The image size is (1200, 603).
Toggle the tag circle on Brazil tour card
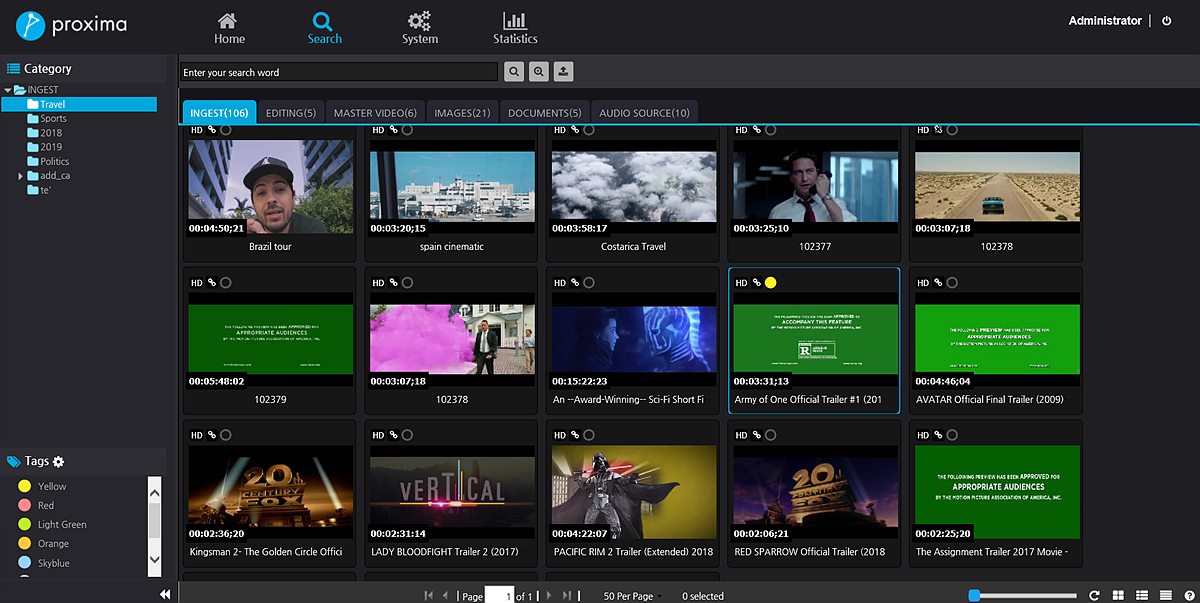coord(226,130)
